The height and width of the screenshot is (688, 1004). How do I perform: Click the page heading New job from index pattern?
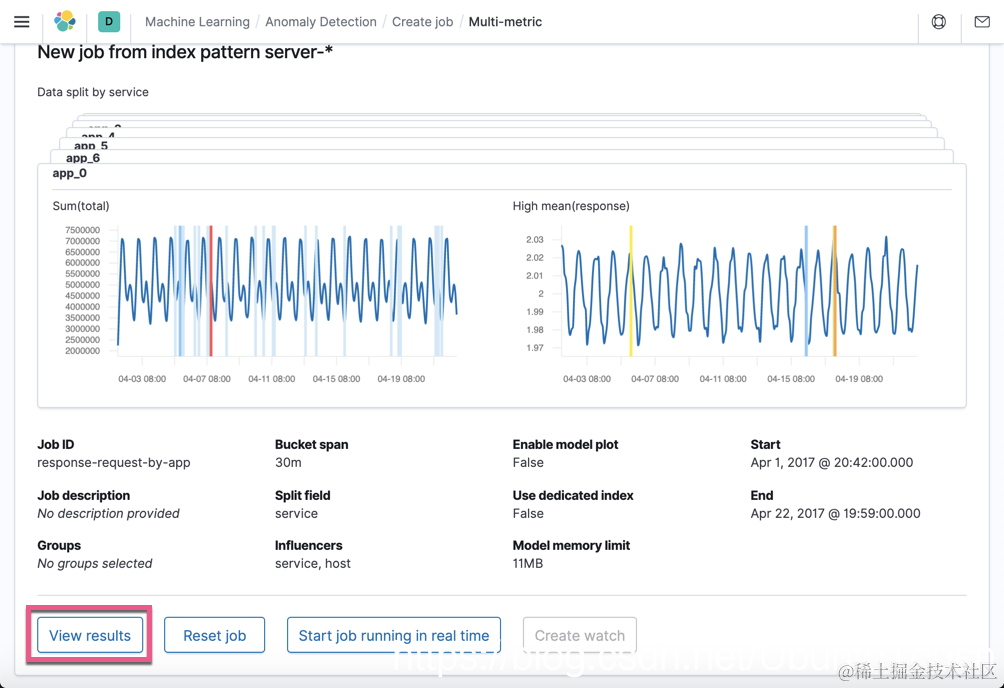185,52
